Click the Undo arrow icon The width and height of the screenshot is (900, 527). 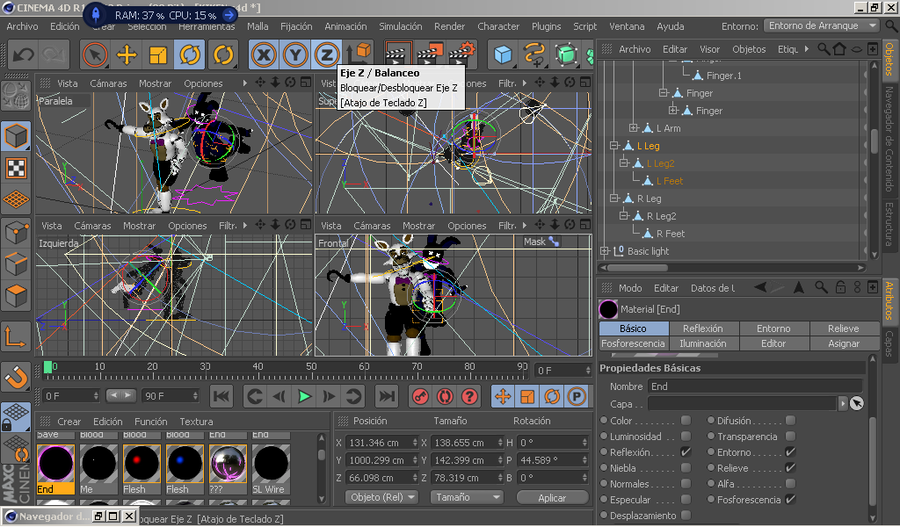(x=24, y=55)
